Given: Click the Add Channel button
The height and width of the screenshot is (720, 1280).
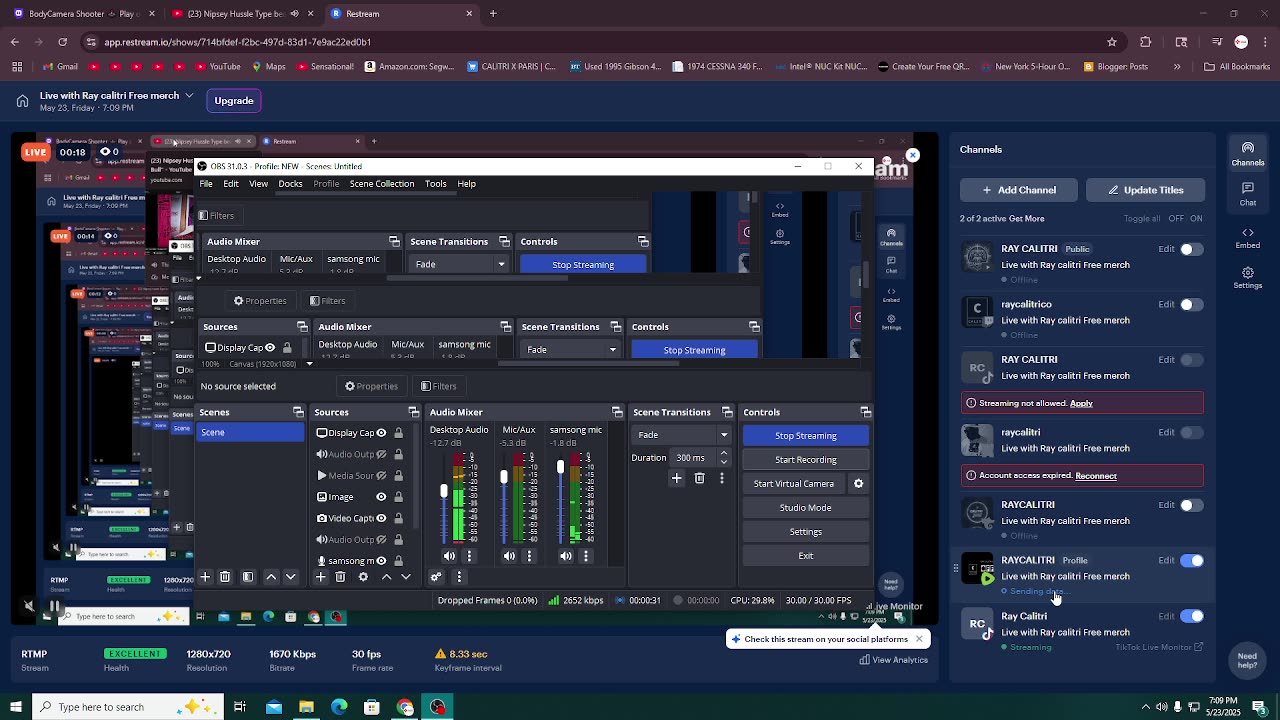Looking at the screenshot, I should tap(1019, 190).
